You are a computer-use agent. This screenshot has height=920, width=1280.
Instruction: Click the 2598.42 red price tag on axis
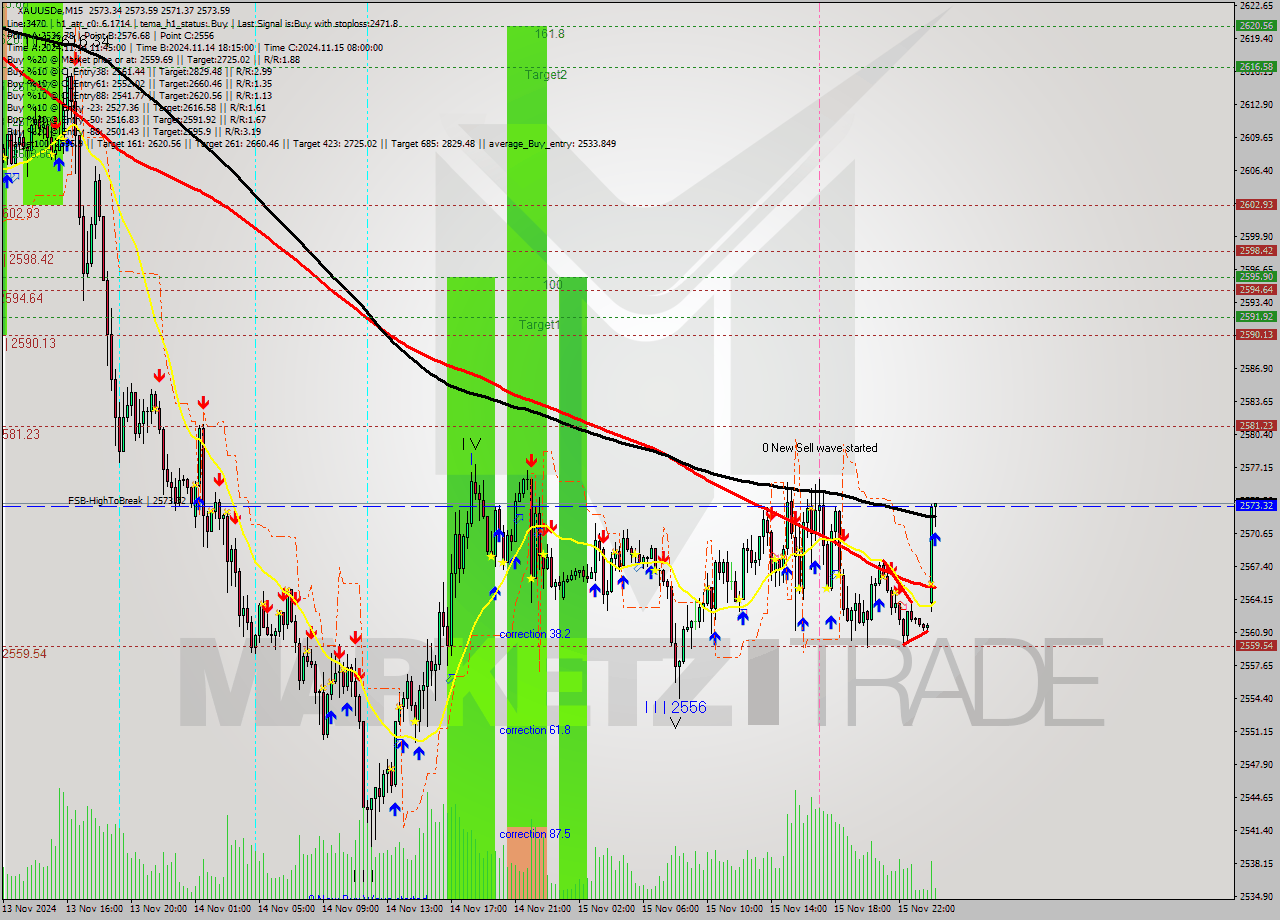pyautogui.click(x=1256, y=251)
